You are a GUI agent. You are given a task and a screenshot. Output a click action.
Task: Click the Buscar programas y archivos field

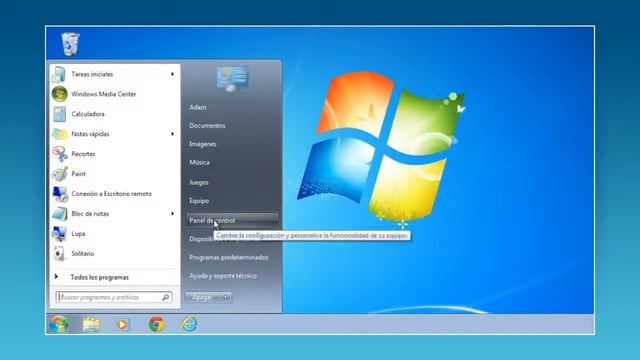click(x=113, y=297)
